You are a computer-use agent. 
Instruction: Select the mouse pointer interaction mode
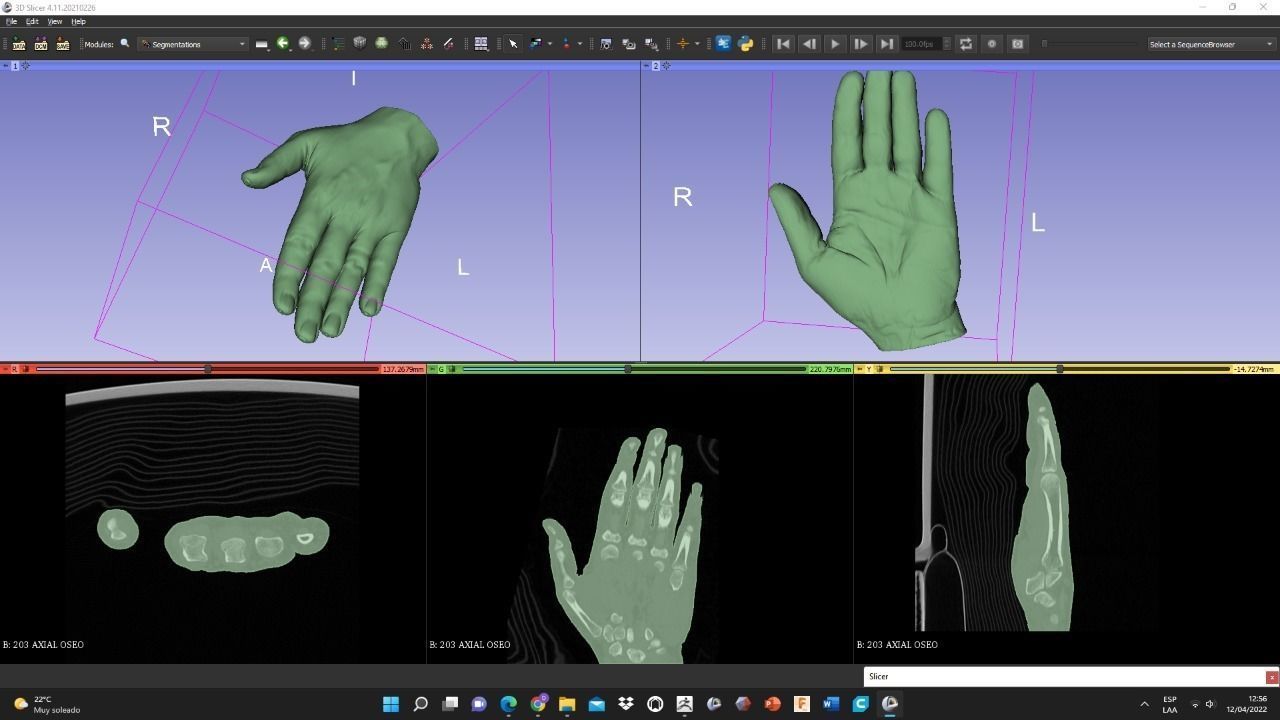pos(513,44)
